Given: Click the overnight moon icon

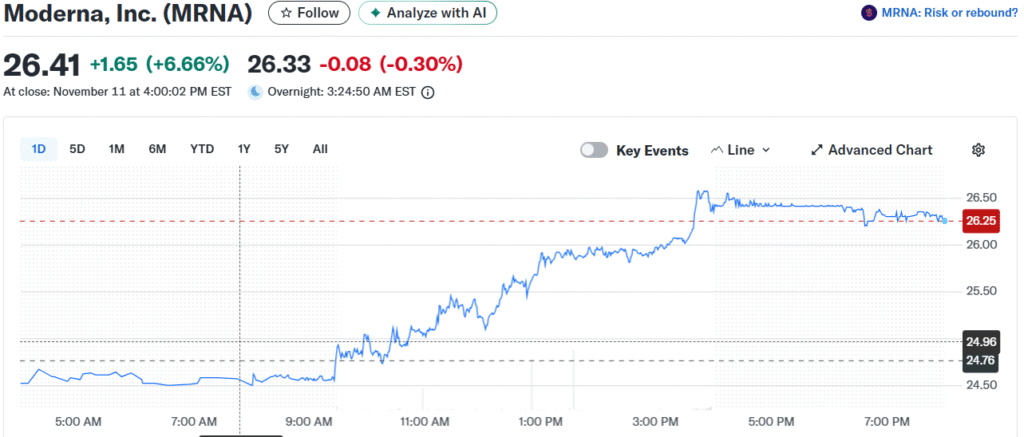Looking at the screenshot, I should (x=255, y=92).
